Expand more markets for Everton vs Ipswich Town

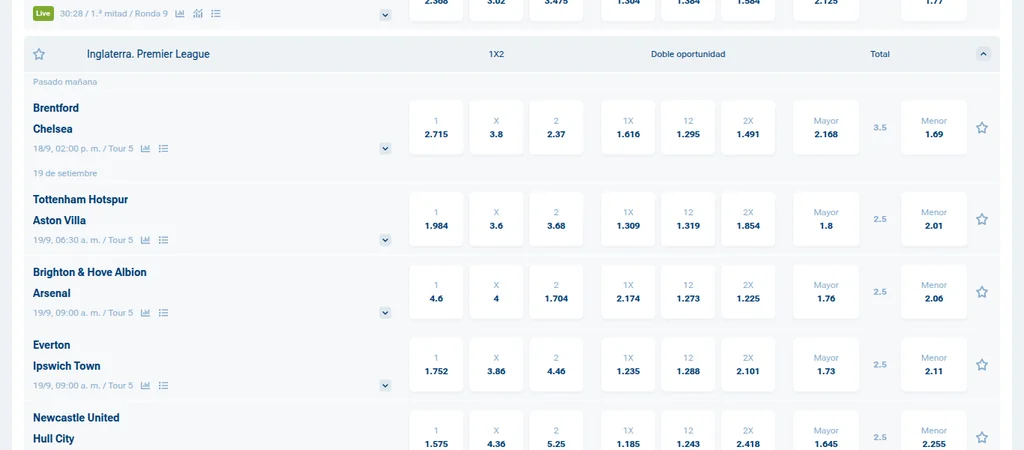[385, 386]
